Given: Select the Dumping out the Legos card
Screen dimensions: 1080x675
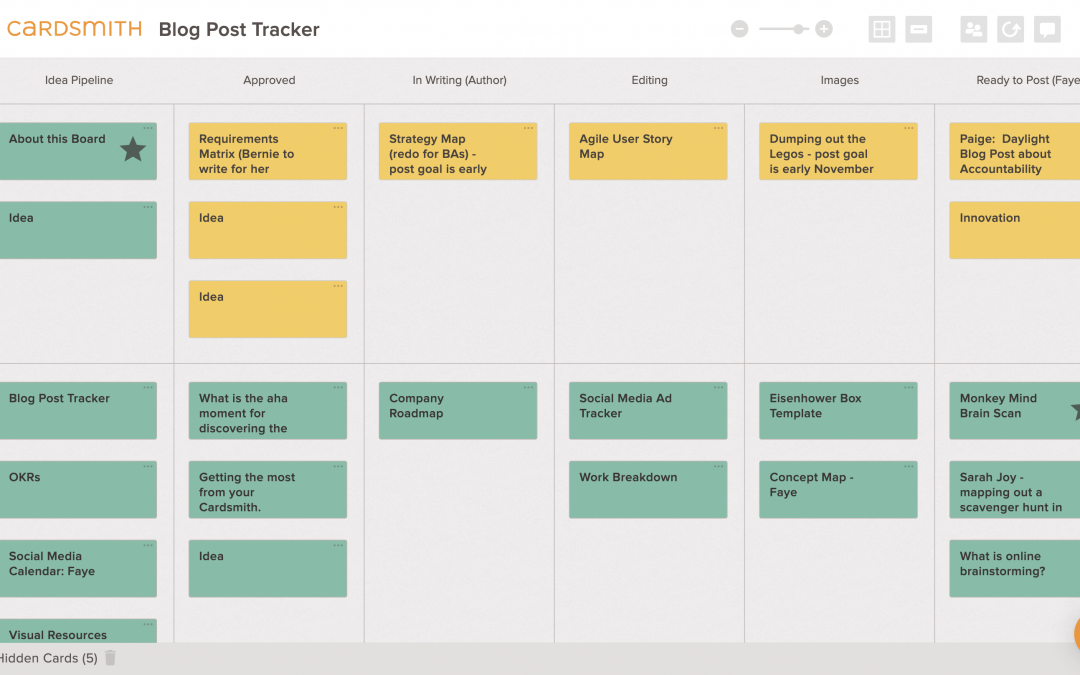Looking at the screenshot, I should tap(838, 152).
